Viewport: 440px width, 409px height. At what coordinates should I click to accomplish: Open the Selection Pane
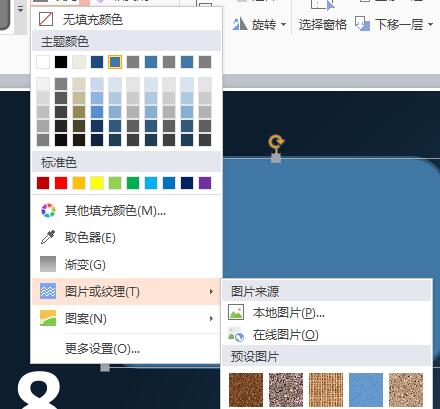click(323, 25)
